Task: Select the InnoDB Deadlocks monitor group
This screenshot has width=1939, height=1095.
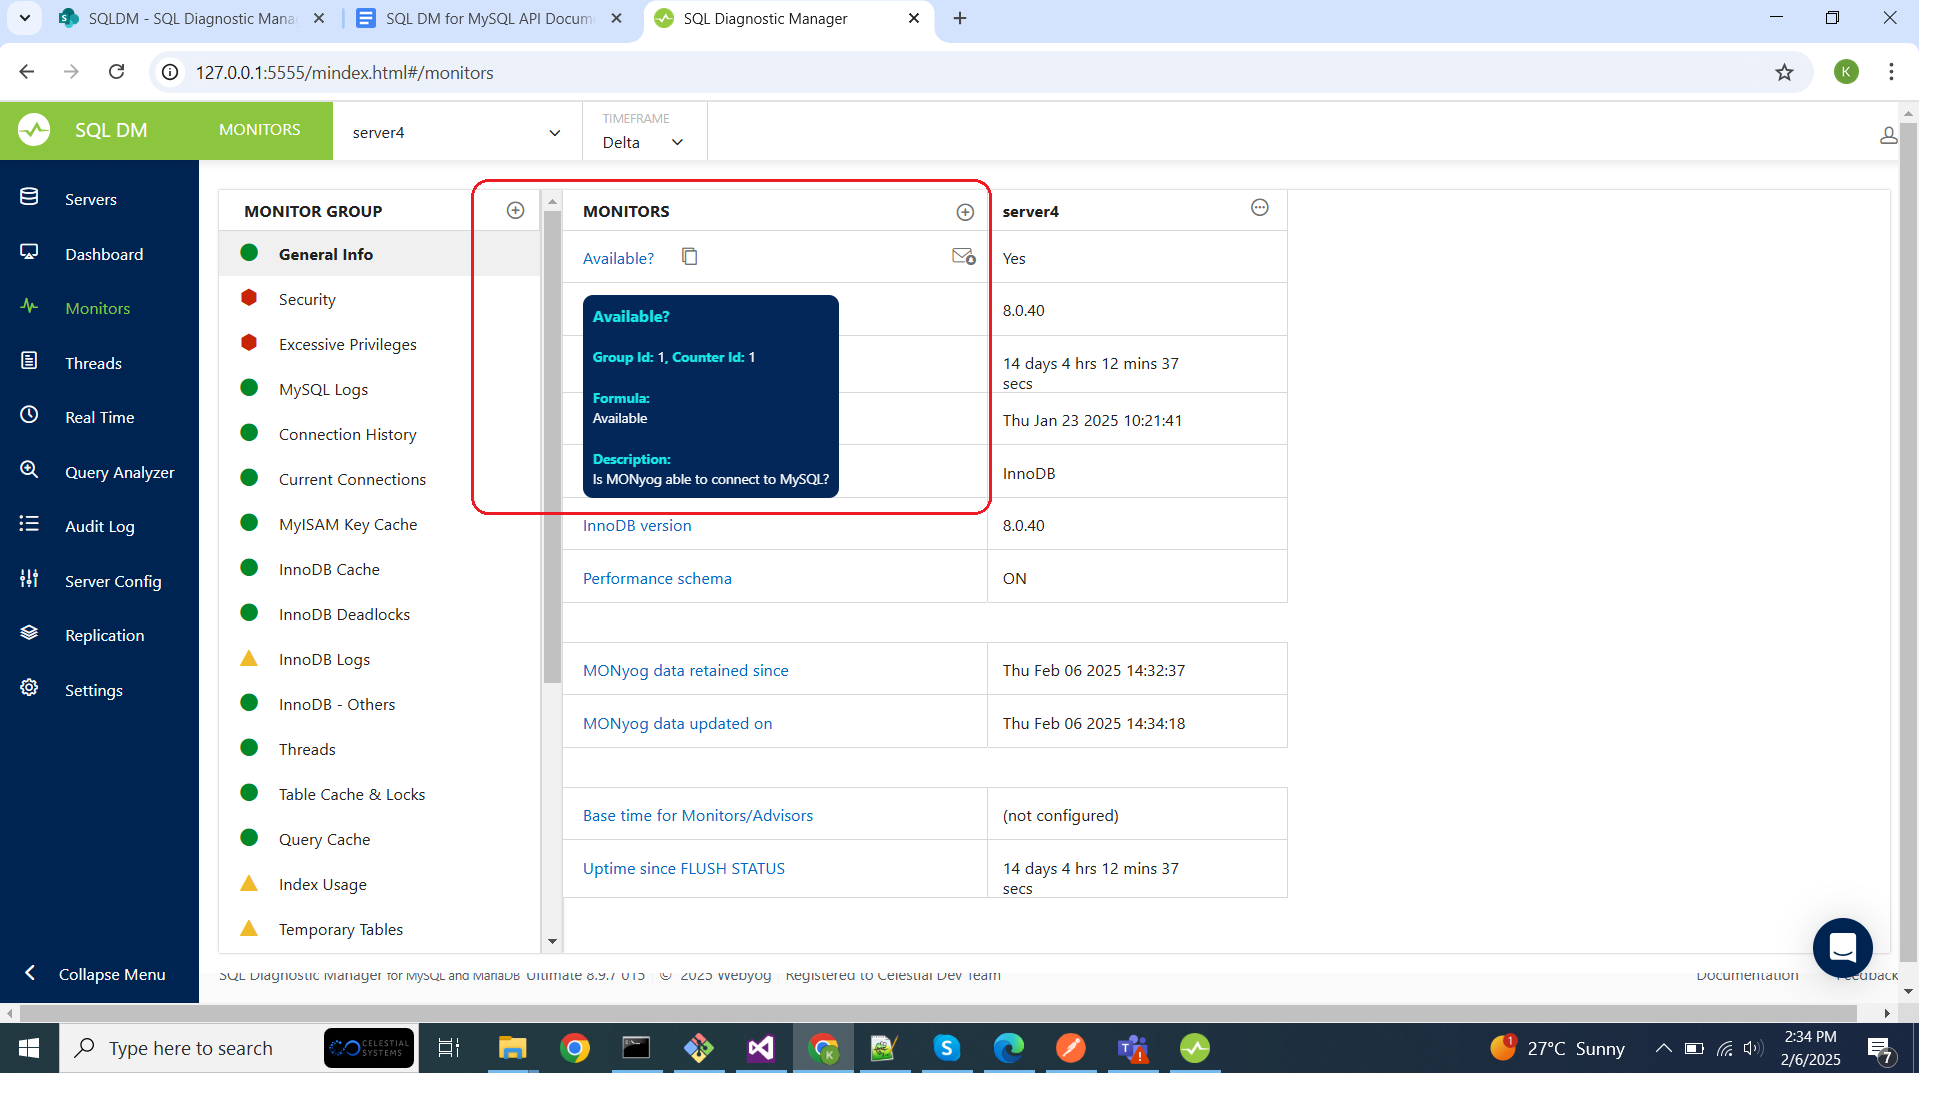Action: (x=344, y=614)
